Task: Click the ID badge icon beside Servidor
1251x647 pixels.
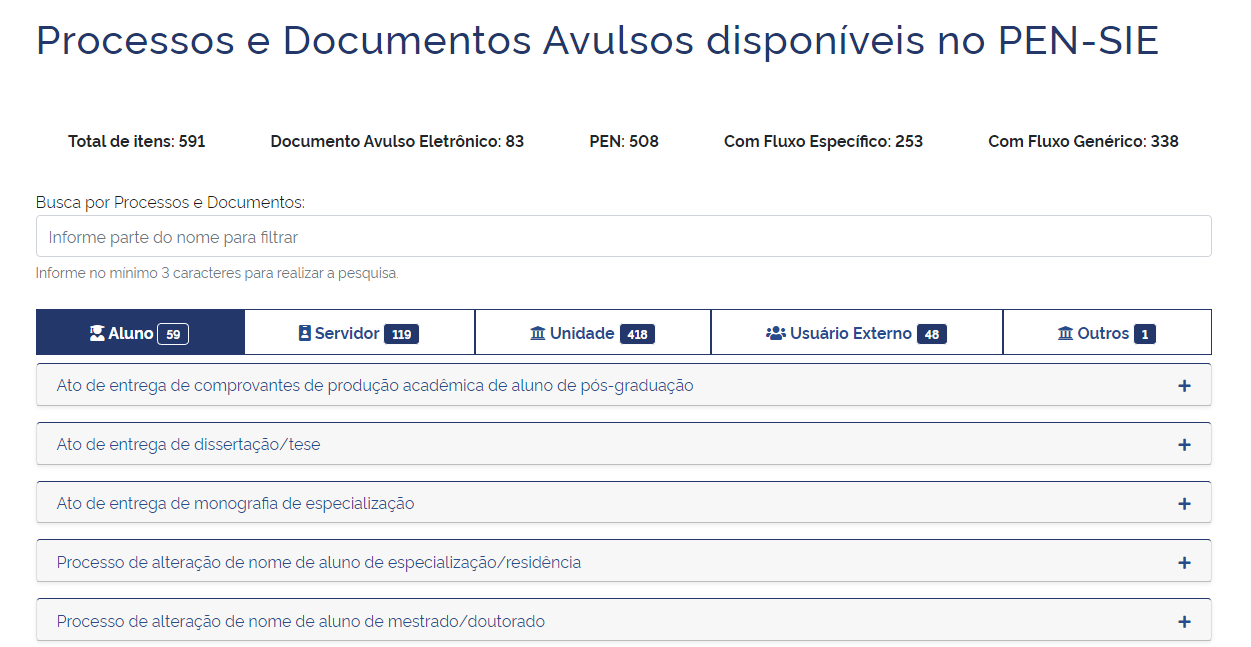Action: pyautogui.click(x=305, y=334)
